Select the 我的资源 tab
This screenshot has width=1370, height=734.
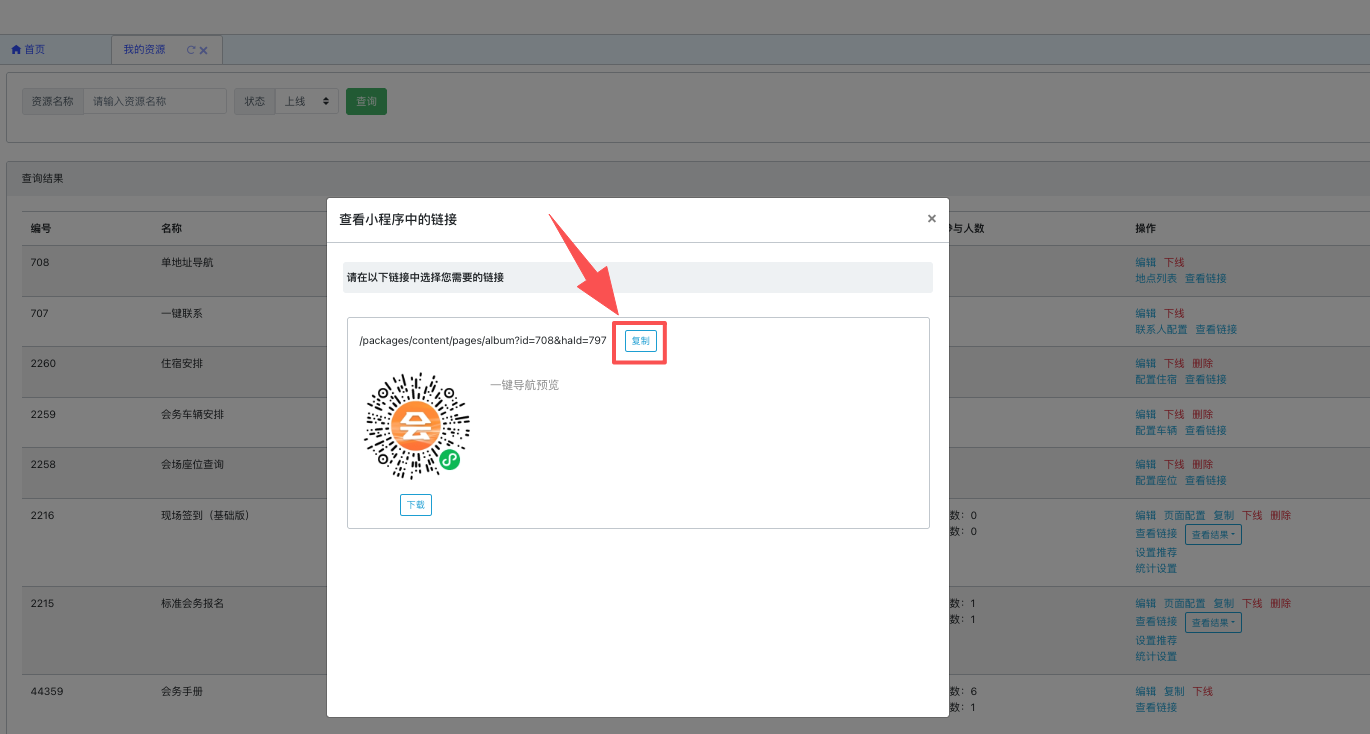click(145, 50)
